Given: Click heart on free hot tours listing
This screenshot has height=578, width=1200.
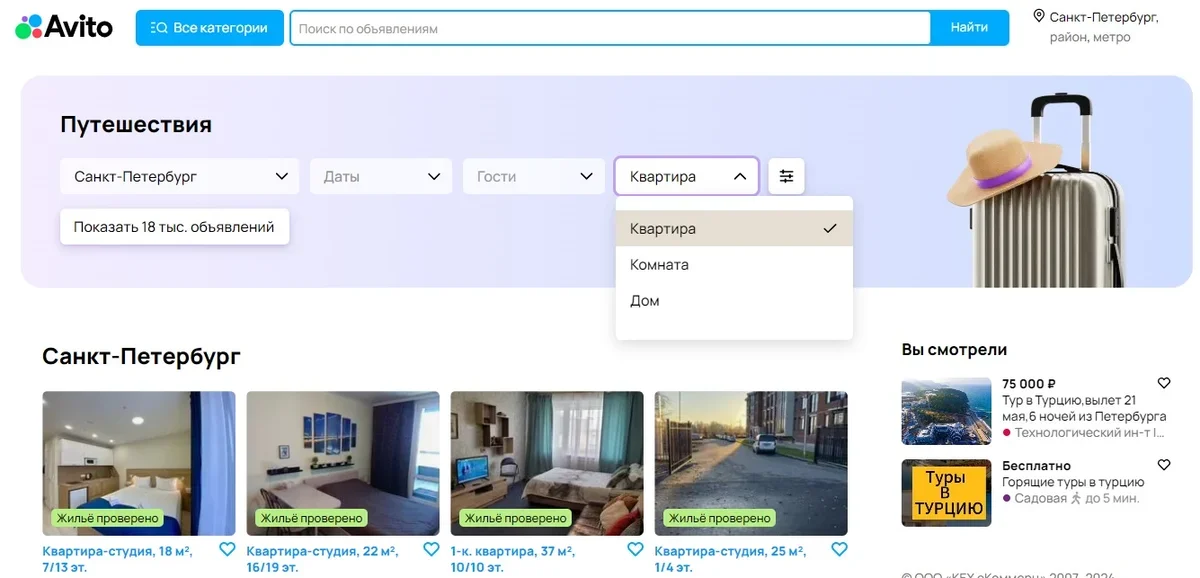Looking at the screenshot, I should pos(1163,465).
